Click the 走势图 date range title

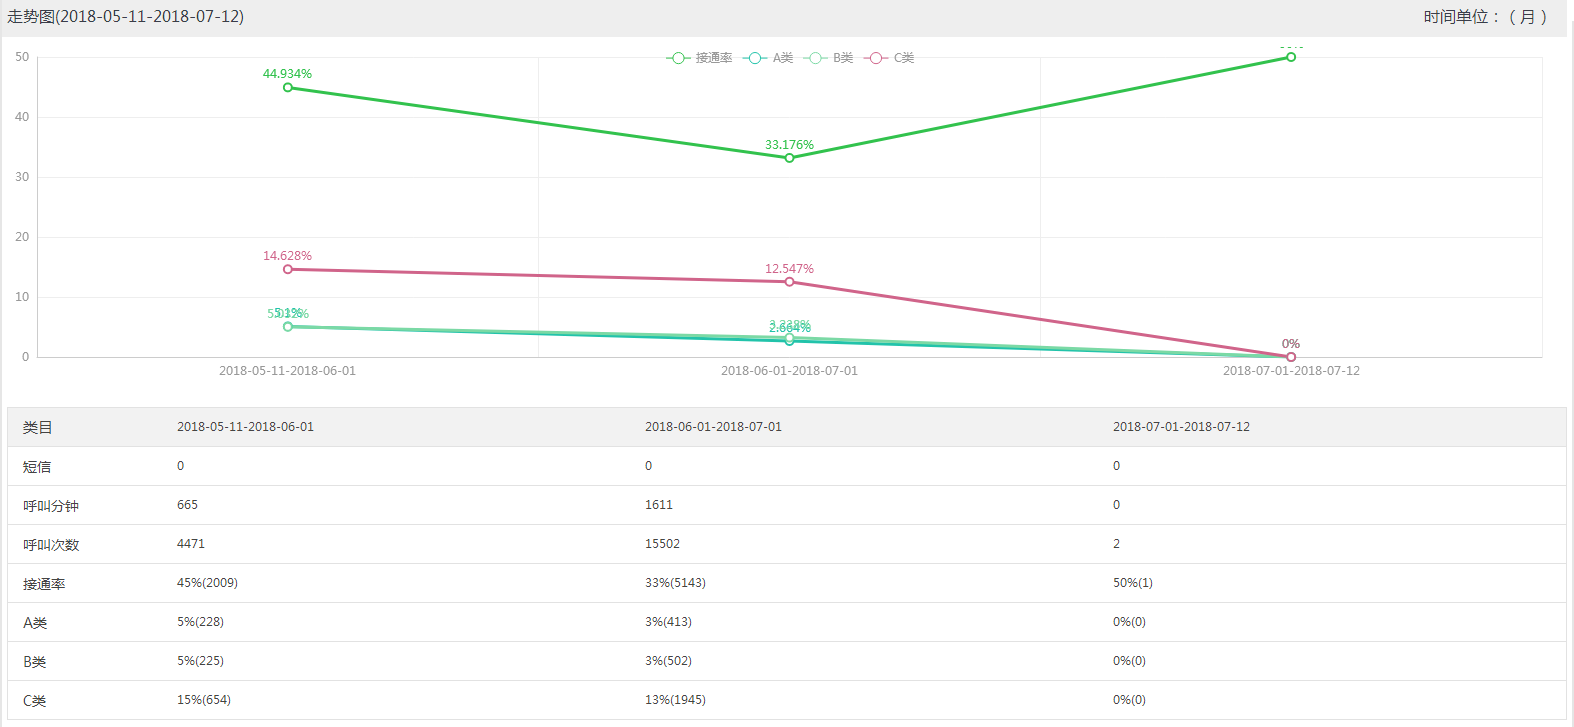(126, 17)
